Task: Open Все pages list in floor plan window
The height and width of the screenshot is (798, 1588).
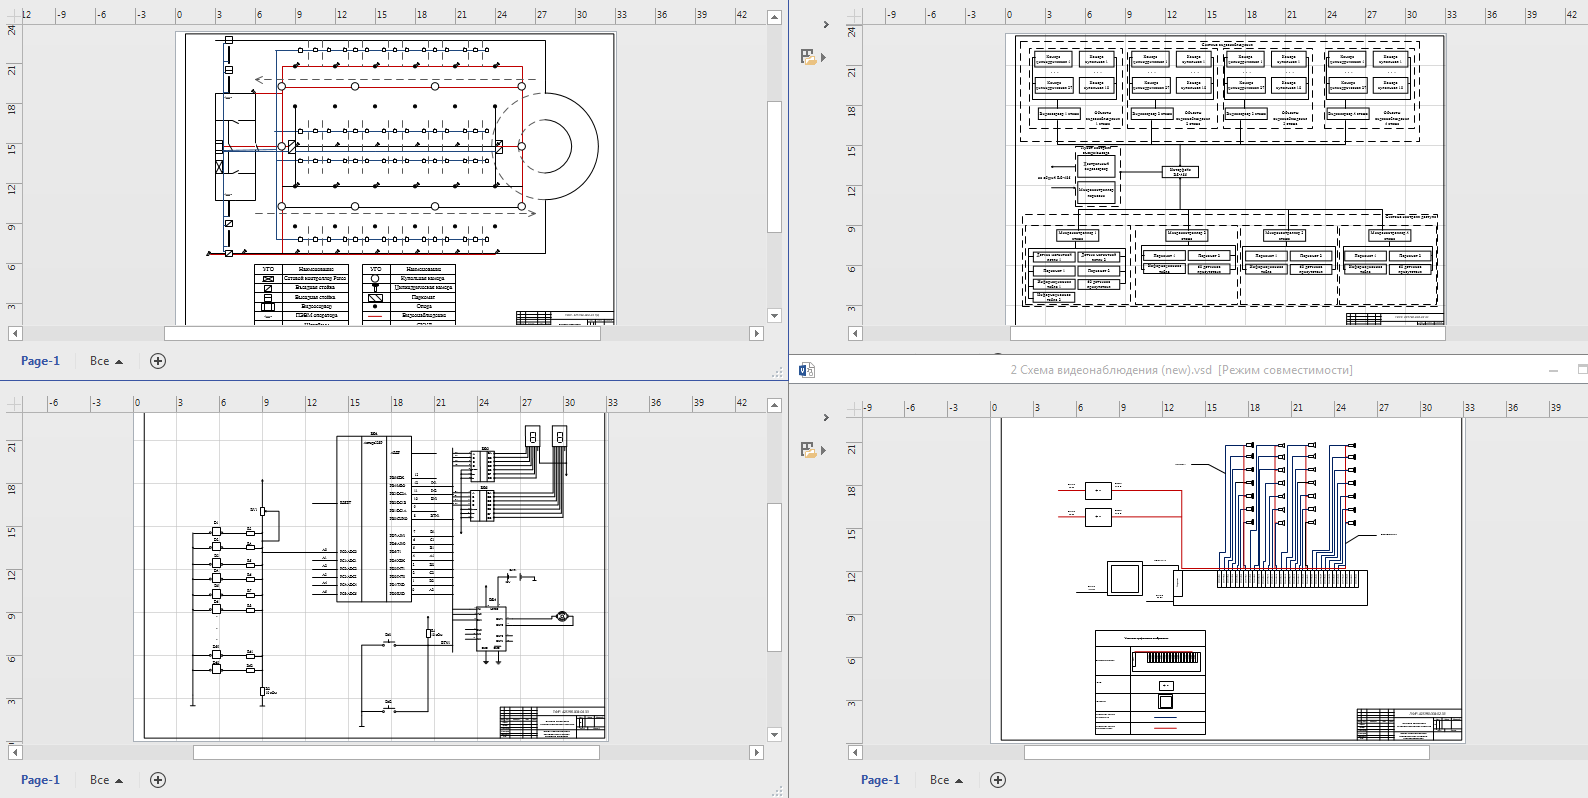Action: pyautogui.click(x=106, y=361)
